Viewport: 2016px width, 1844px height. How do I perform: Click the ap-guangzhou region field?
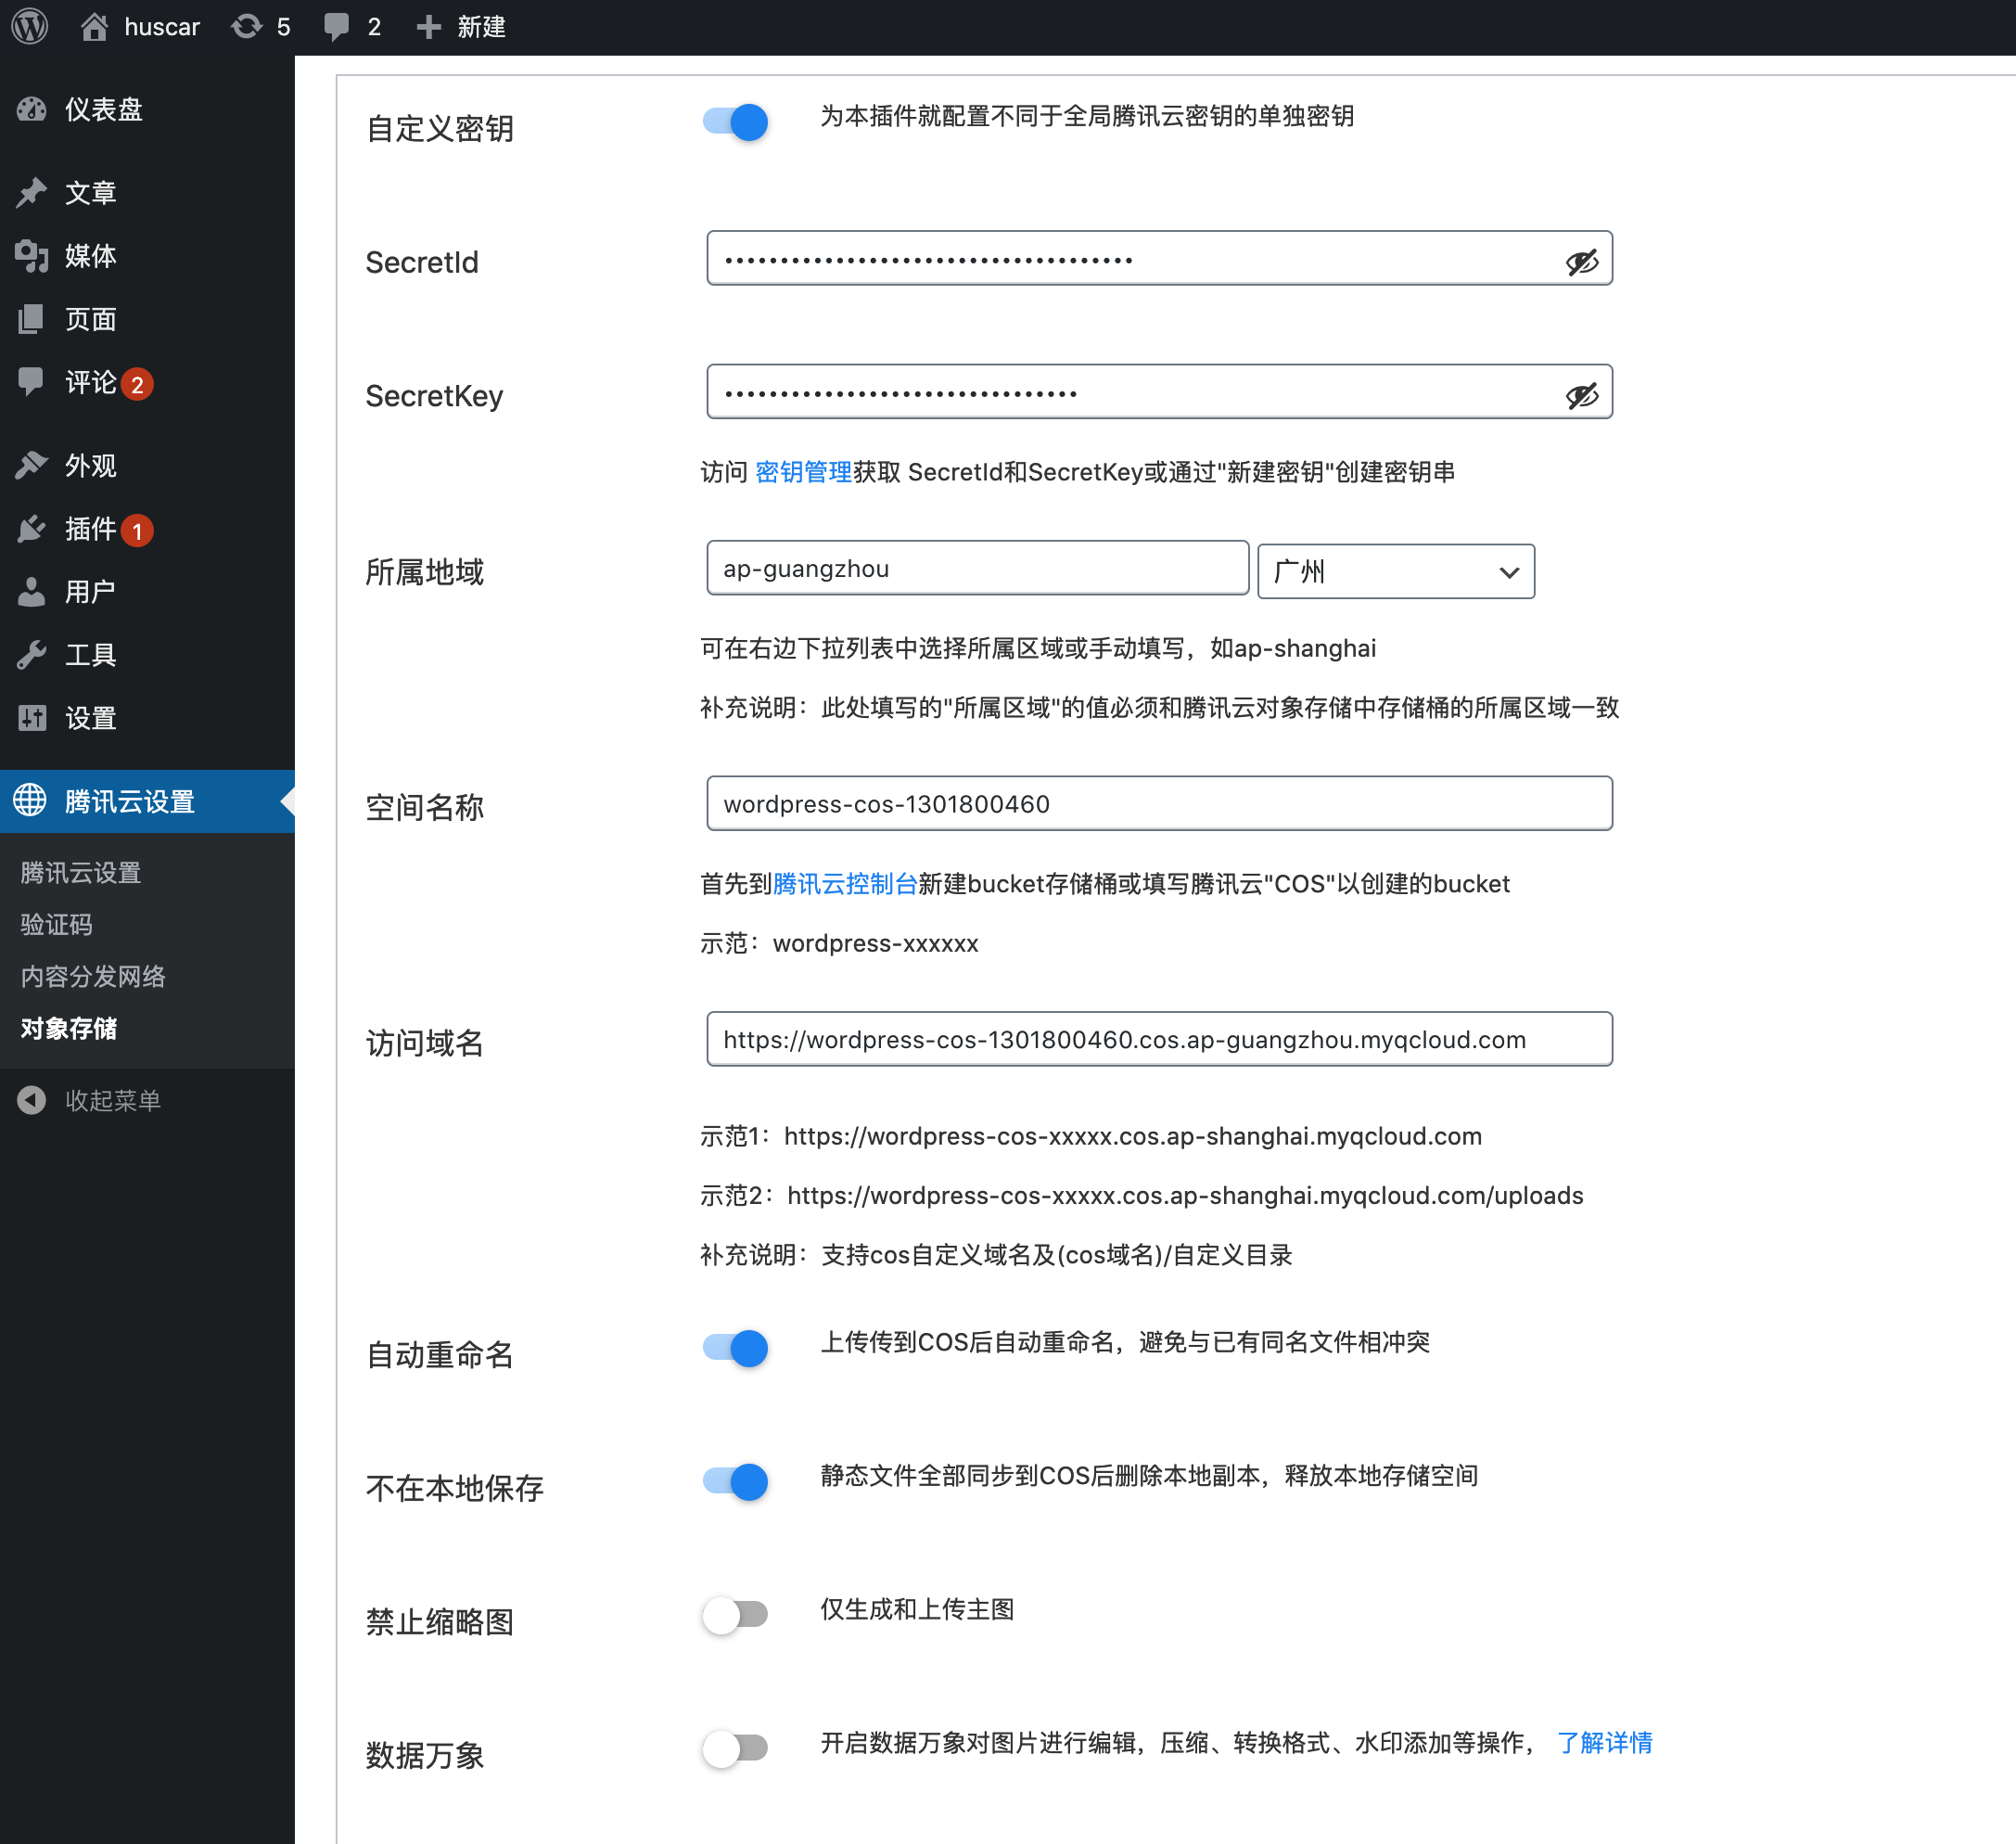point(977,568)
